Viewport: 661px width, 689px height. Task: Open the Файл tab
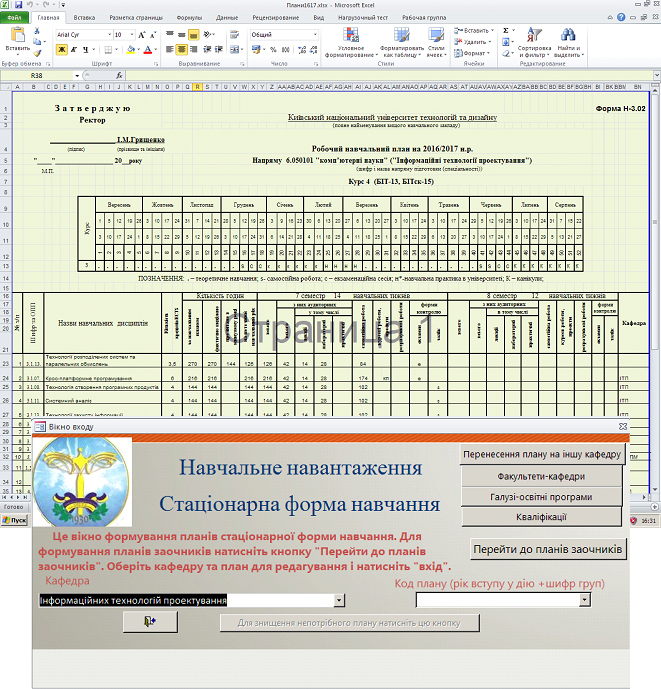15,18
